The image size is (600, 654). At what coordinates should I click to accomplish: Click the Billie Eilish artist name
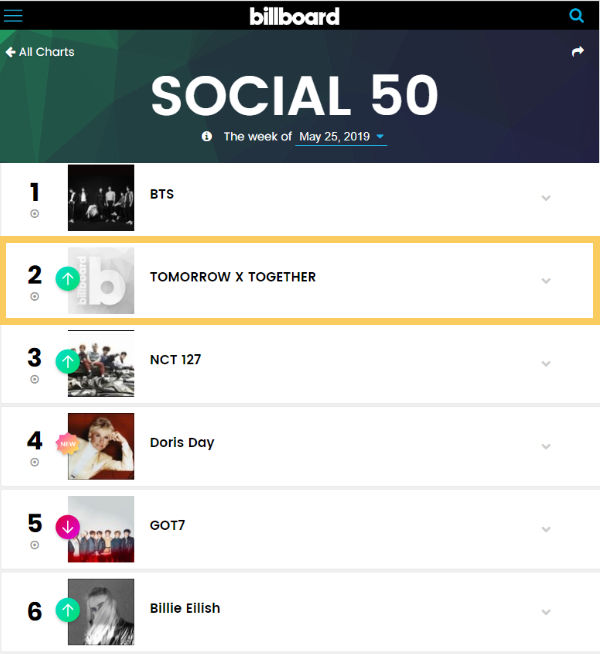click(x=185, y=608)
